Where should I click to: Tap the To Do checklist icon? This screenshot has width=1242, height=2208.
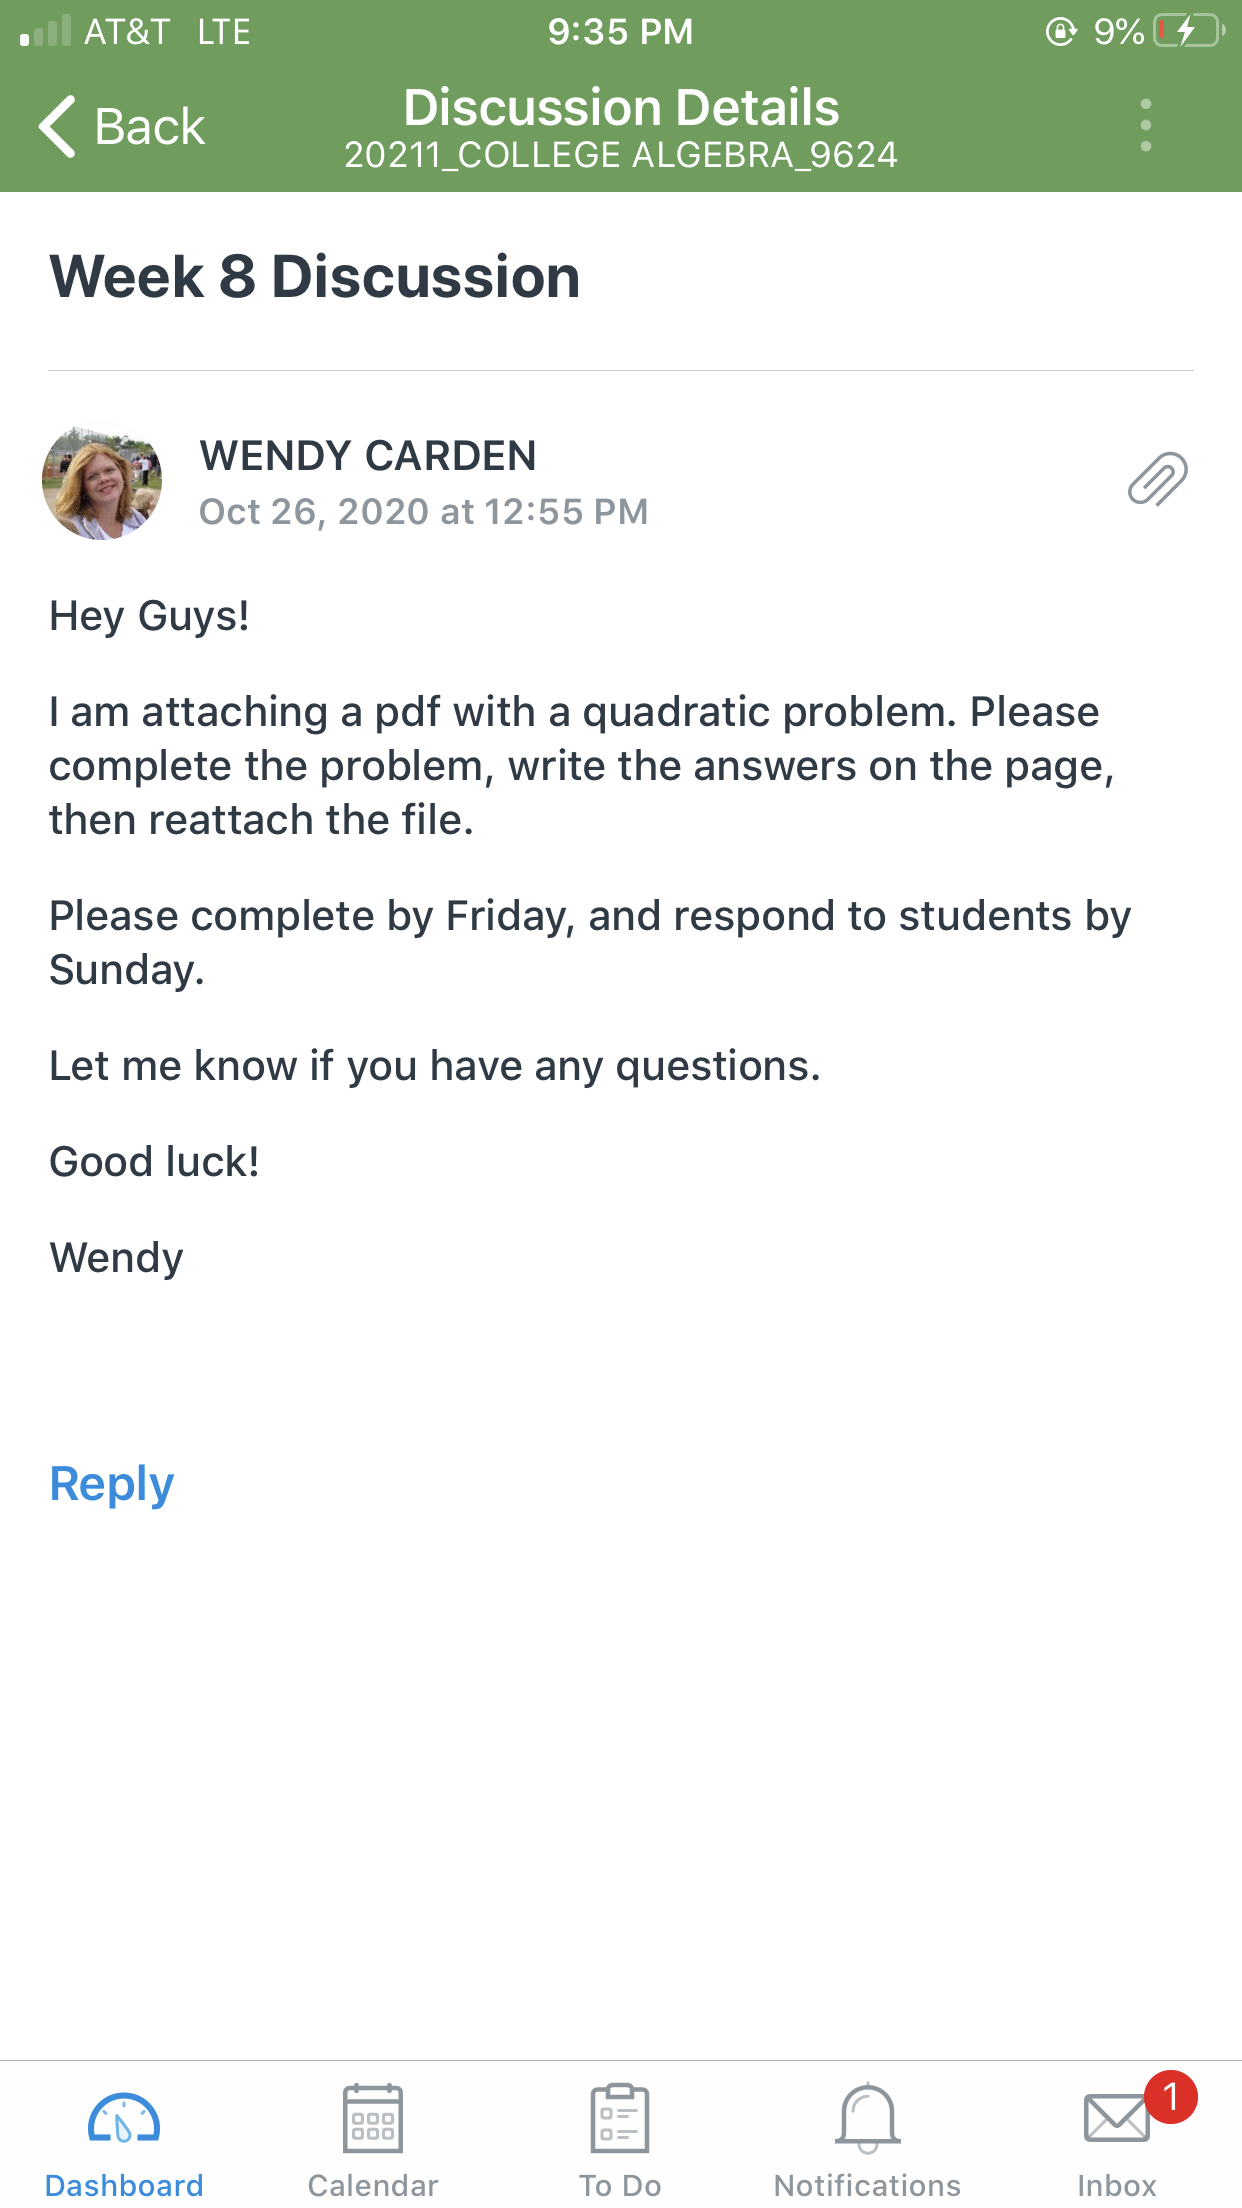pos(620,2117)
